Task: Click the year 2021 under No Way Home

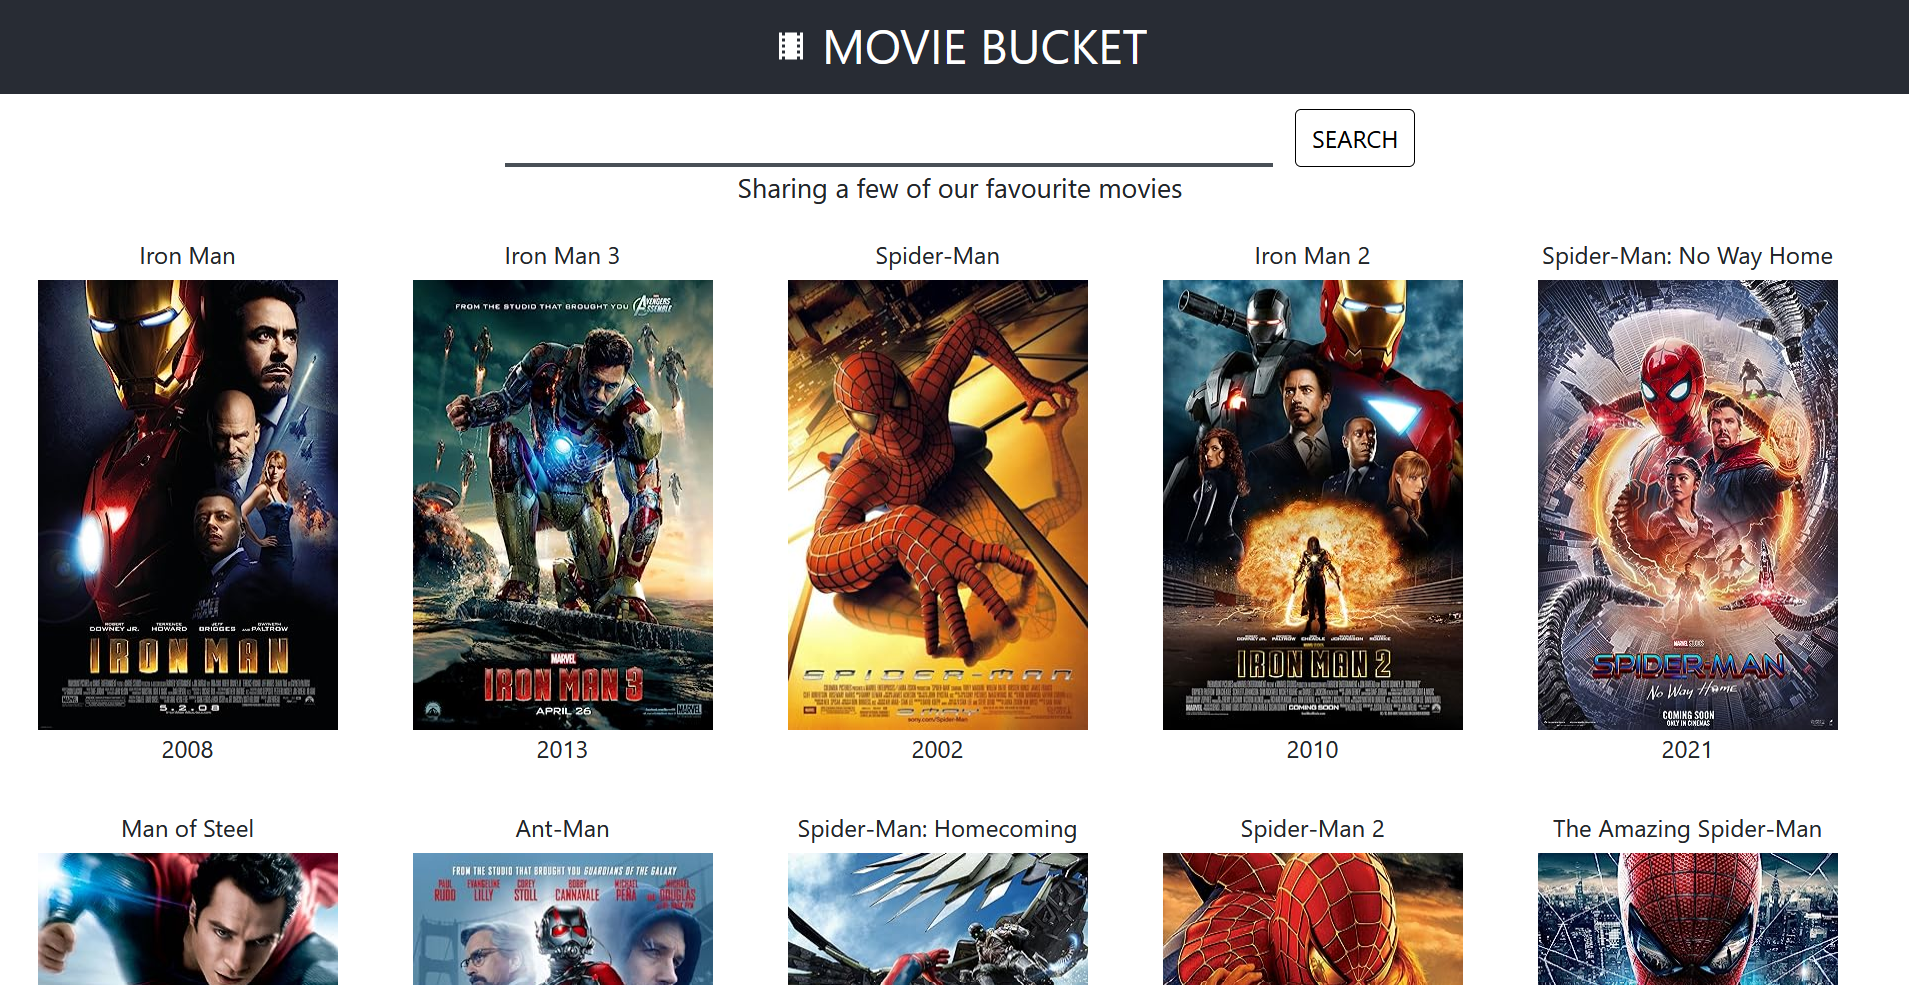Action: (x=1687, y=750)
